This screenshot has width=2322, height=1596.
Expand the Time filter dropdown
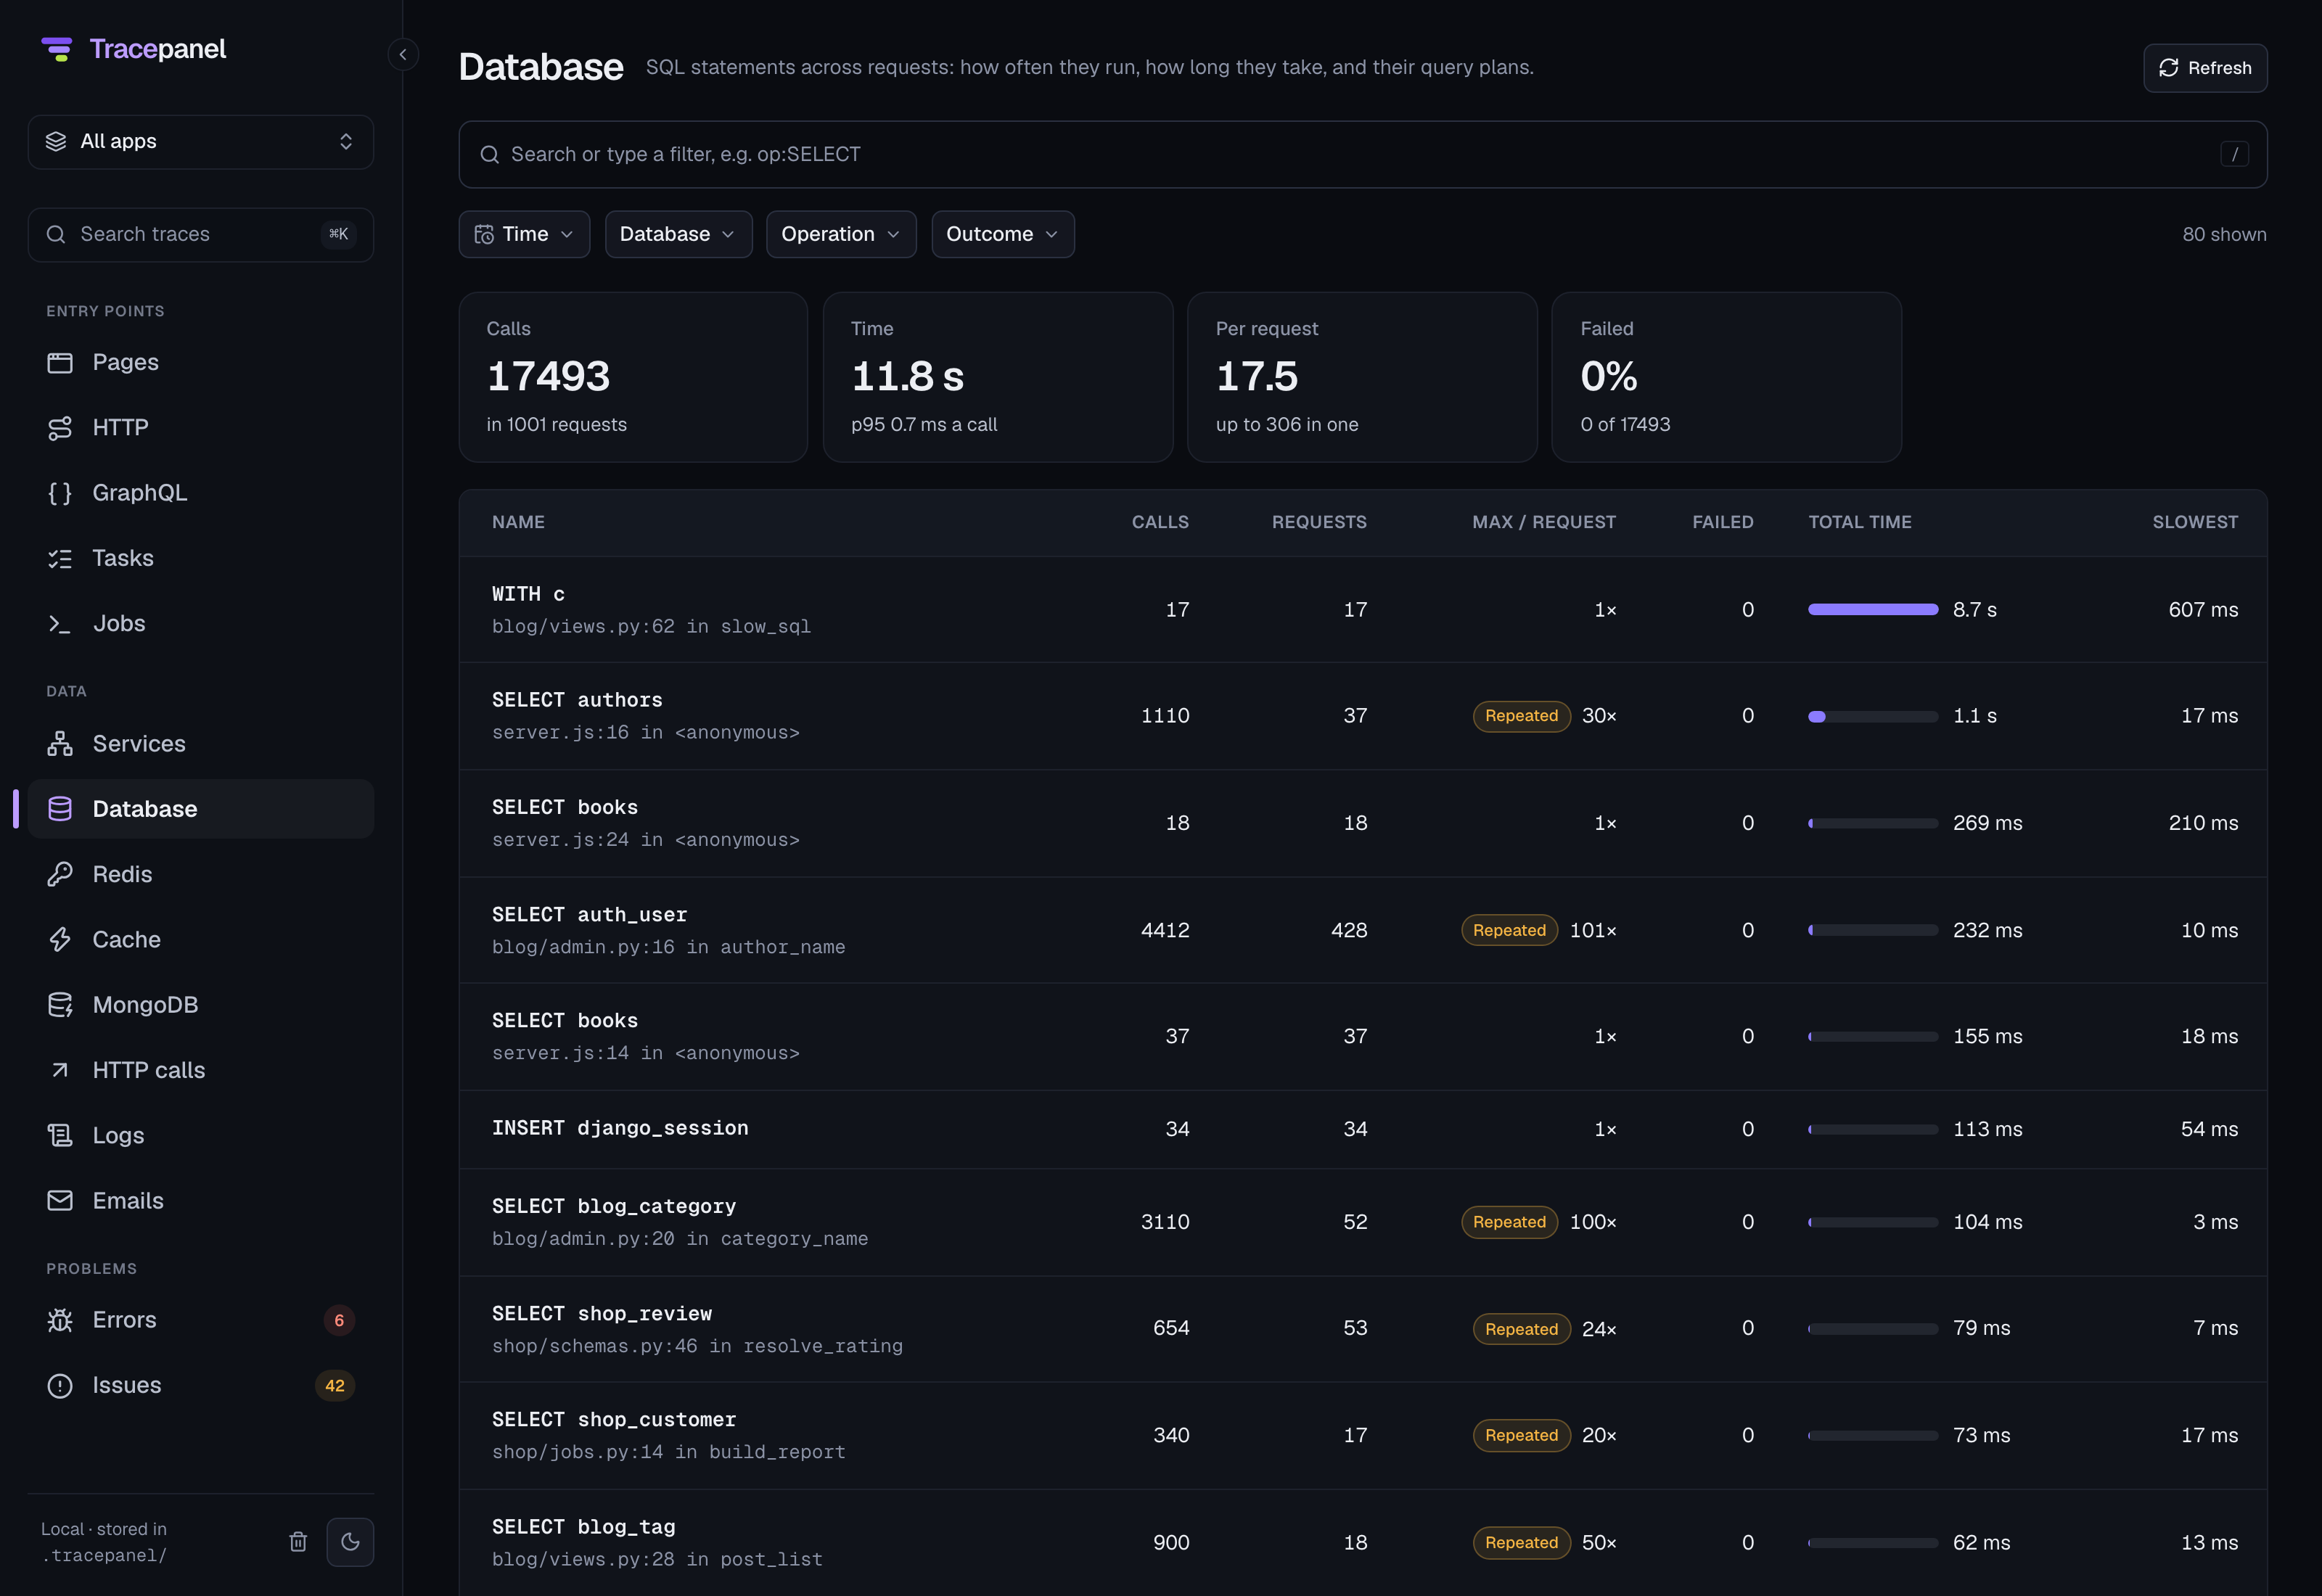(524, 234)
